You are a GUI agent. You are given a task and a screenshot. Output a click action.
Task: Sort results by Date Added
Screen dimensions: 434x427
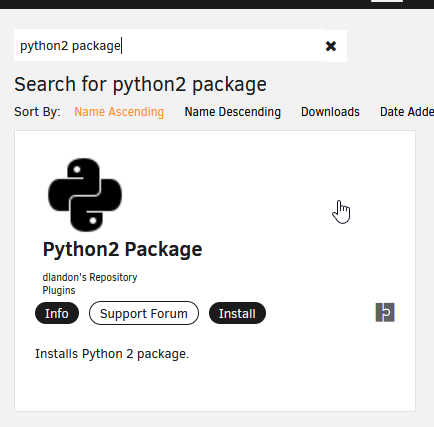coord(407,112)
